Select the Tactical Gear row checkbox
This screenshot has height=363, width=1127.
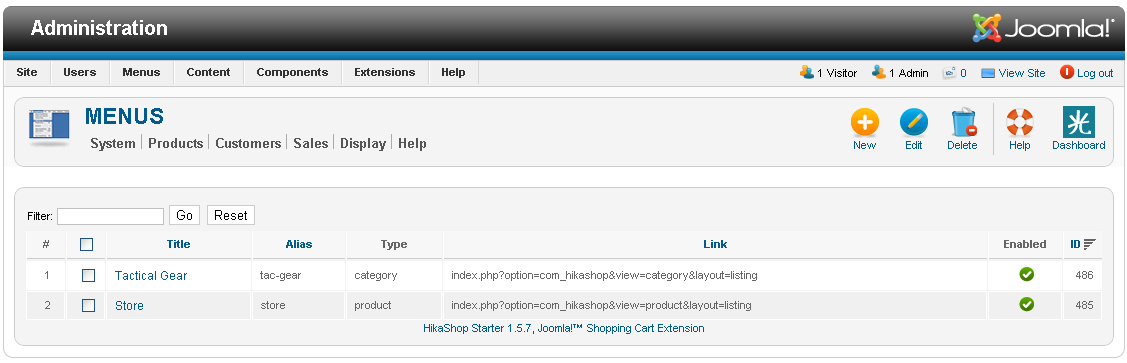click(88, 275)
